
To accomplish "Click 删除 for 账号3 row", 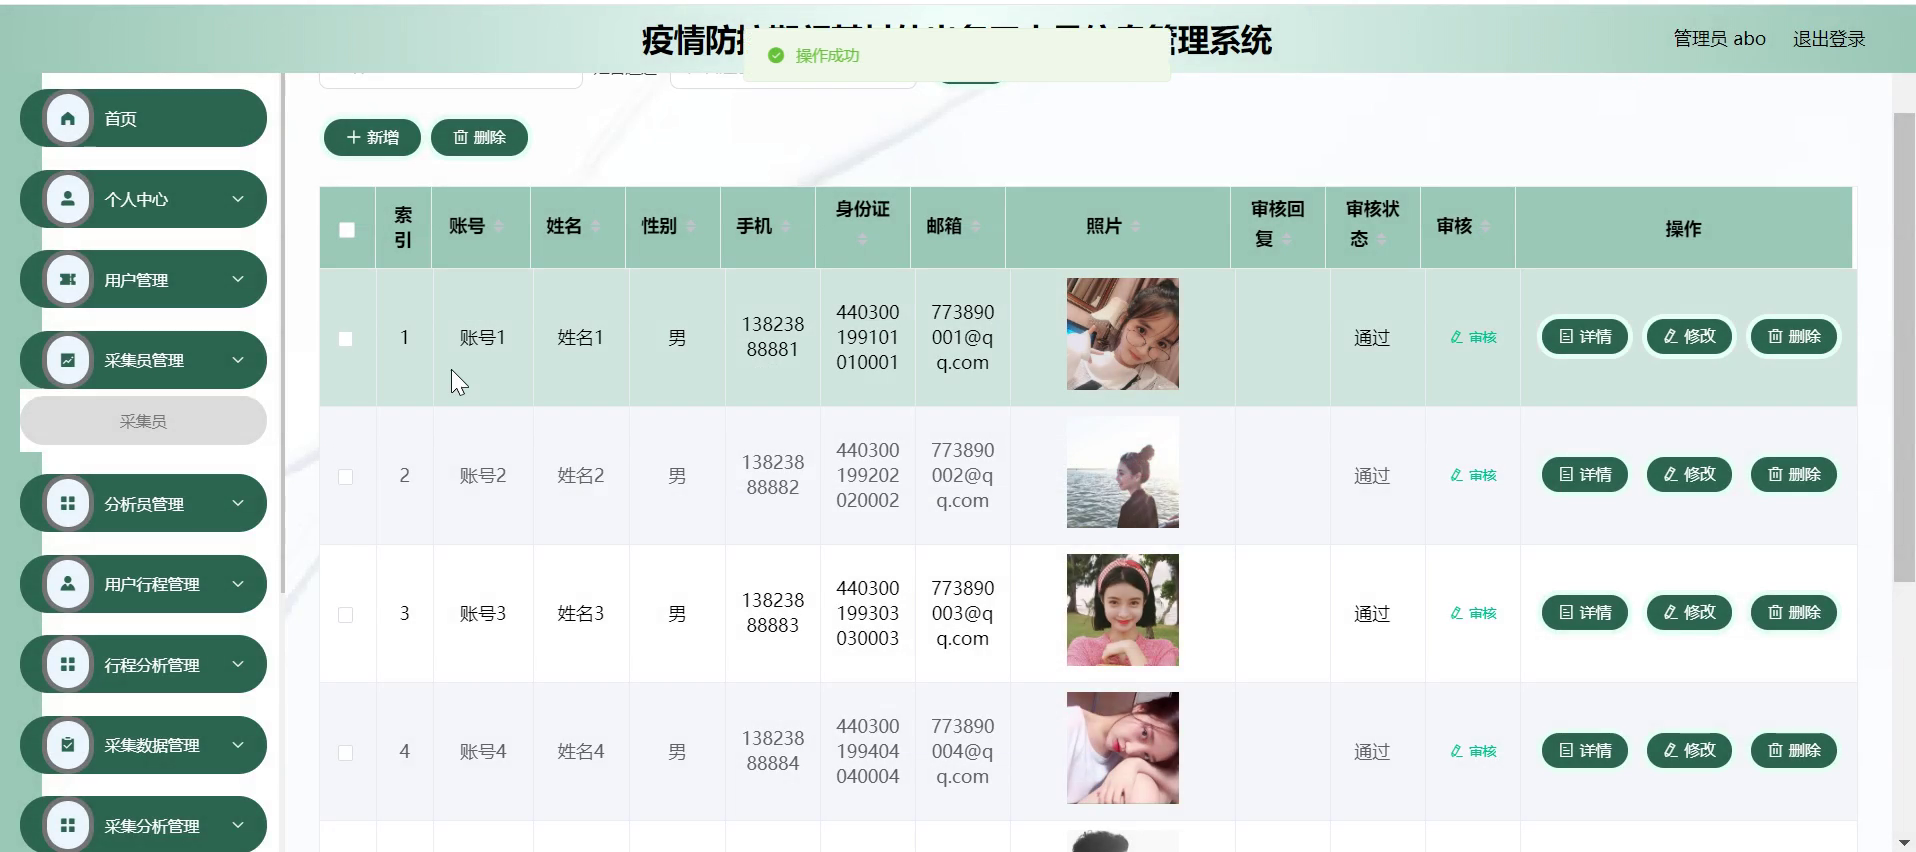I will pyautogui.click(x=1794, y=613).
